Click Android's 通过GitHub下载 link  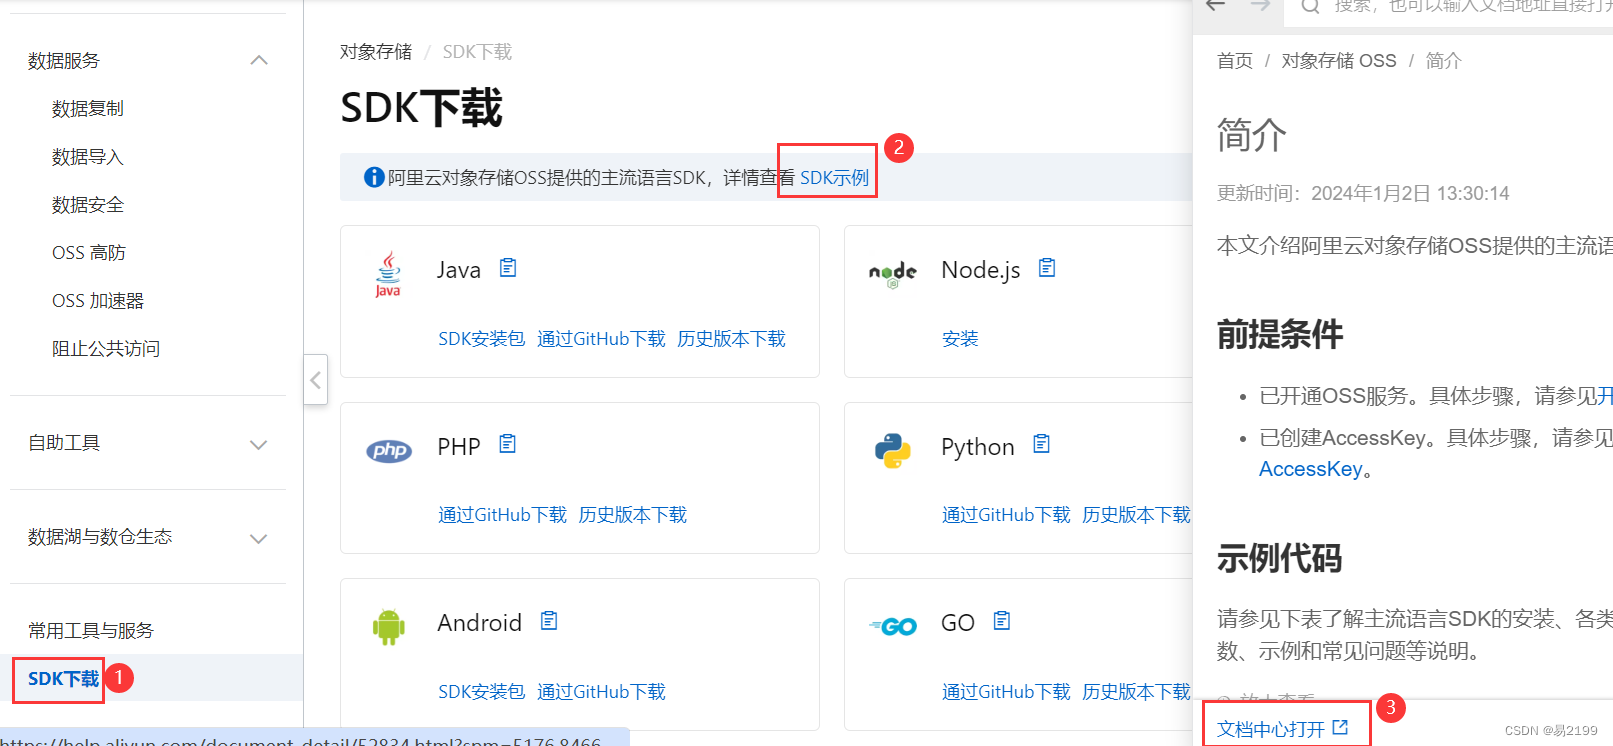[601, 692]
